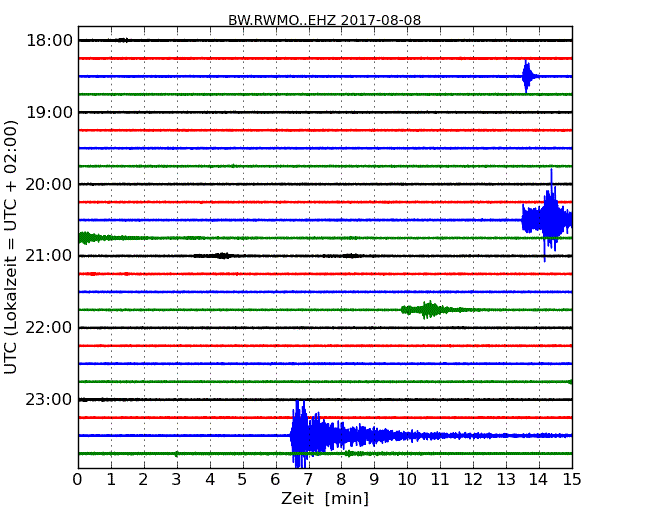Image resolution: width=650 pixels, height=520 pixels.
Task: Click the 22:00 time label
Action: pos(49,328)
